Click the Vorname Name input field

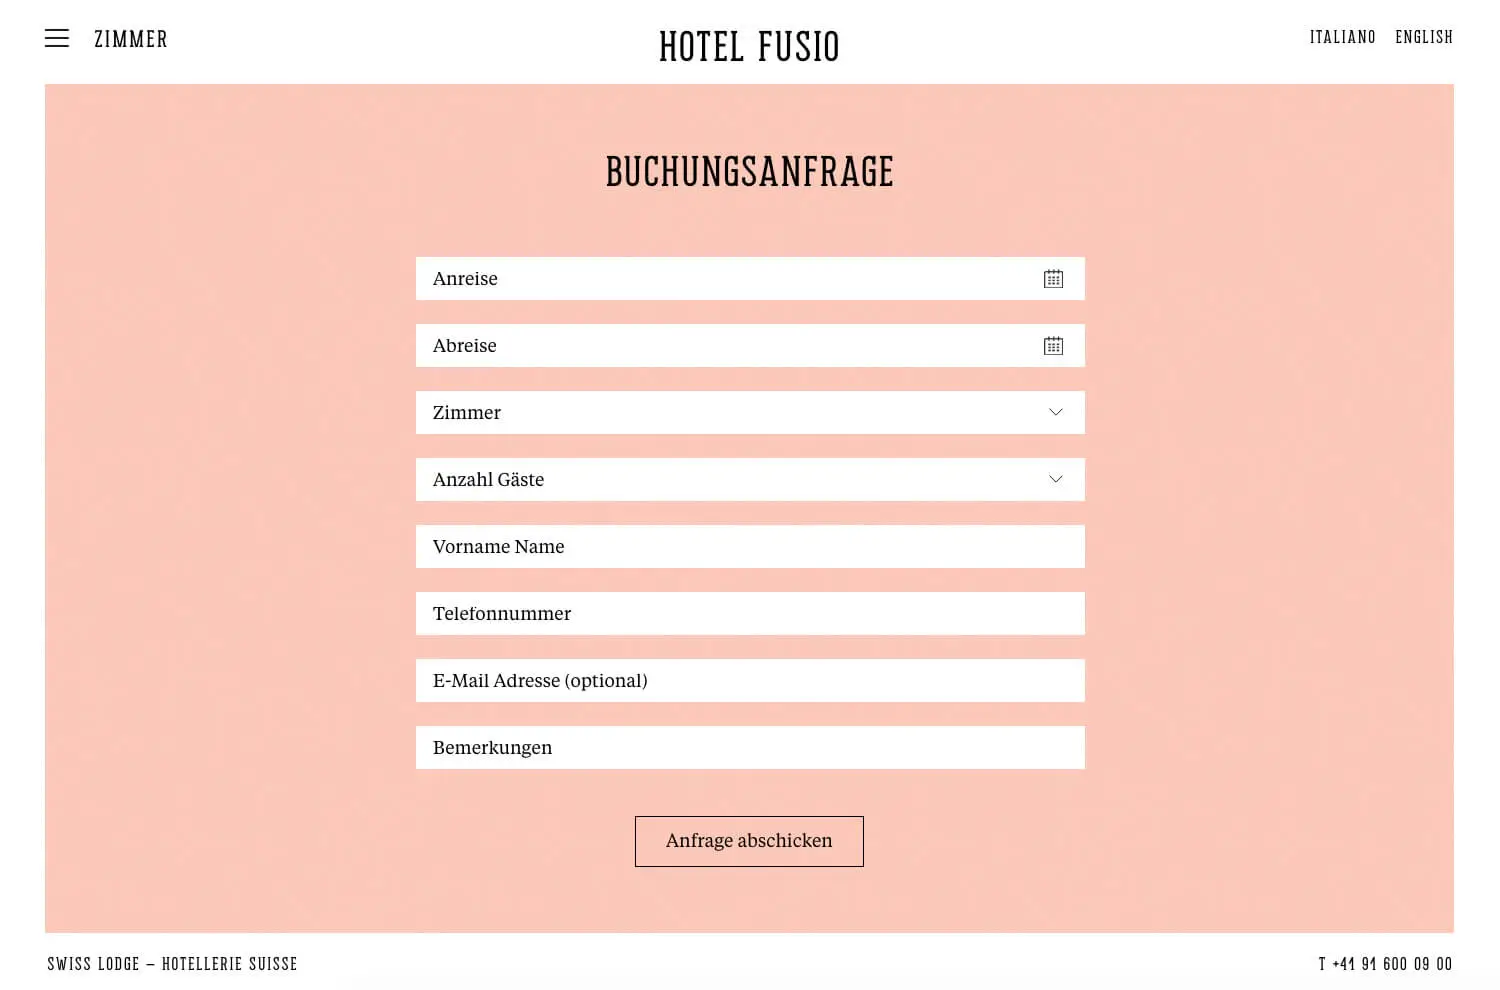[750, 546]
